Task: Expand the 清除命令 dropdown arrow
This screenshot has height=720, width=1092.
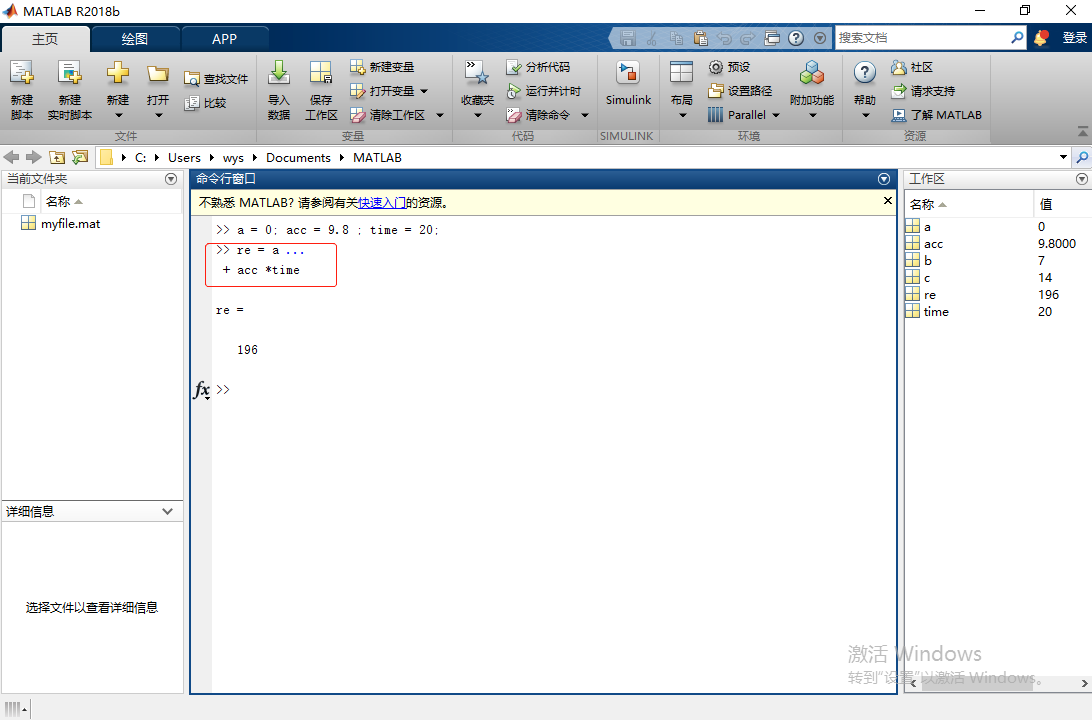Action: [585, 115]
